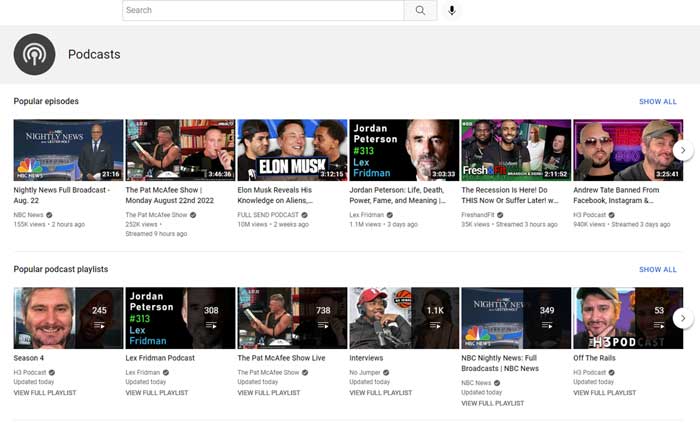
Task: Open Off The Rails playlist thumbnail, 53 videos
Action: click(x=628, y=318)
